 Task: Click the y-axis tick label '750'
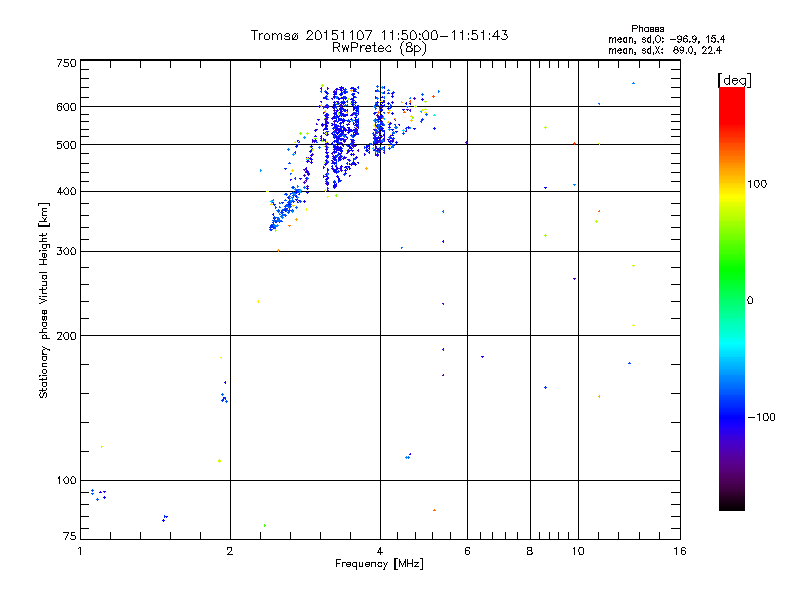pos(66,63)
